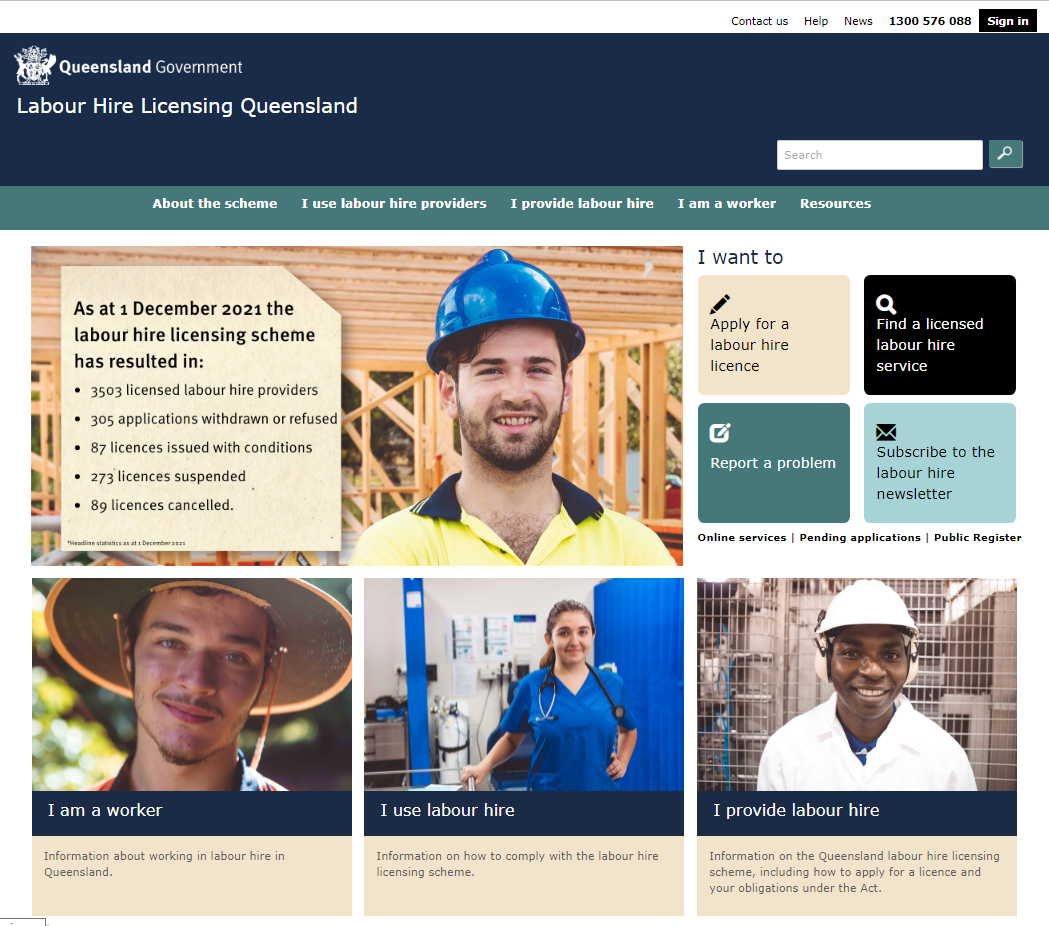Click the magnifier icon on black tile
1049x926 pixels.
click(886, 304)
